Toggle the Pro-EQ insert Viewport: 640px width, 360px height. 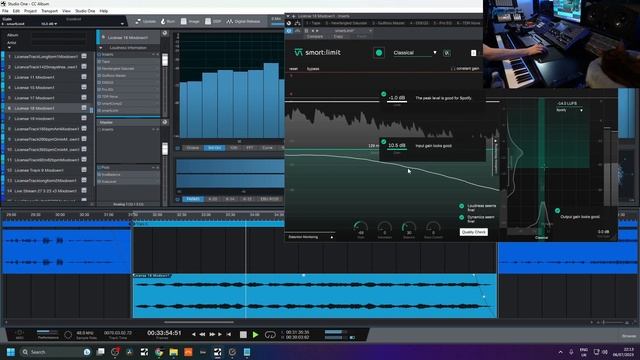coord(99,89)
